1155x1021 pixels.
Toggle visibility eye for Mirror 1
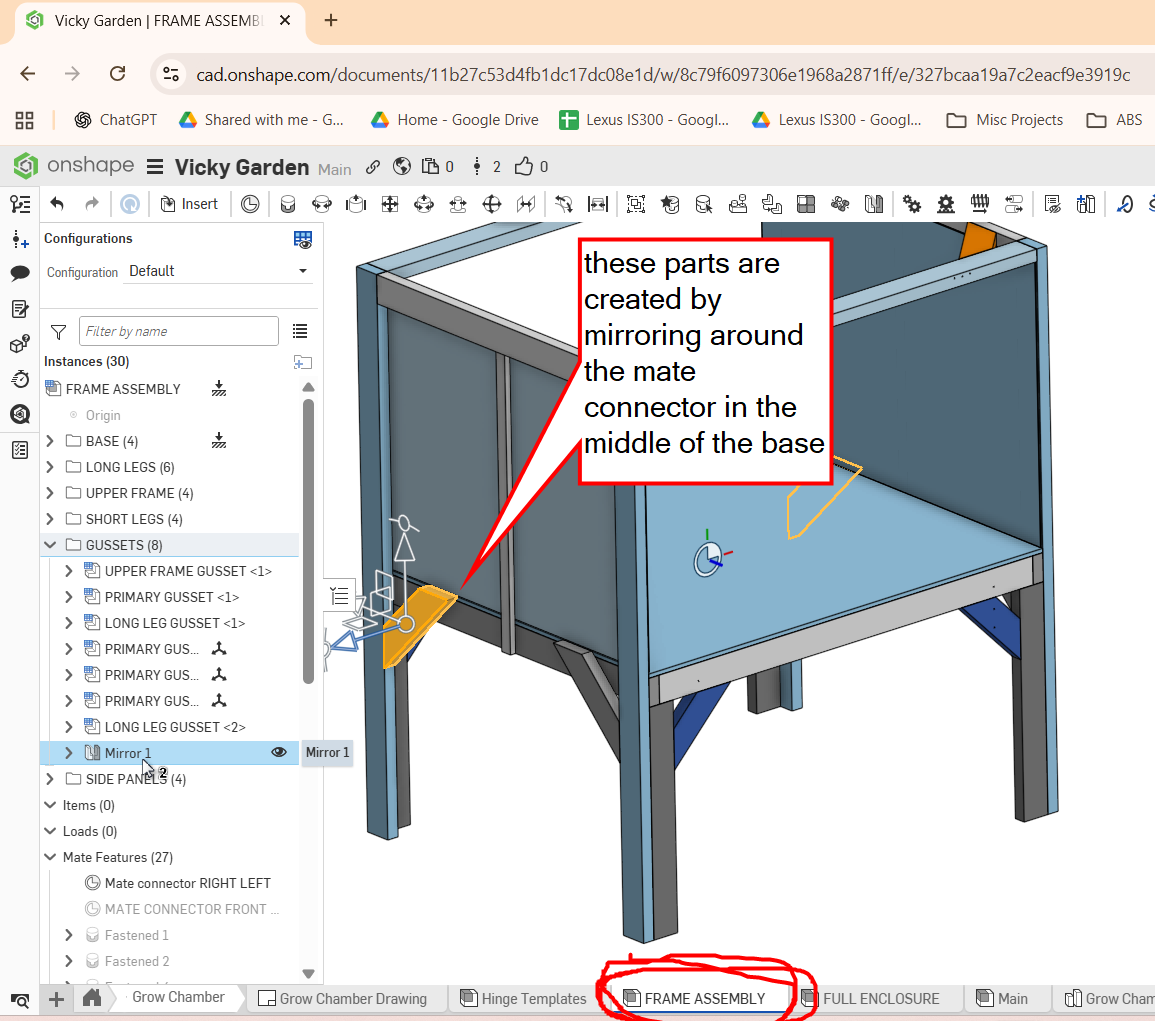[279, 753]
